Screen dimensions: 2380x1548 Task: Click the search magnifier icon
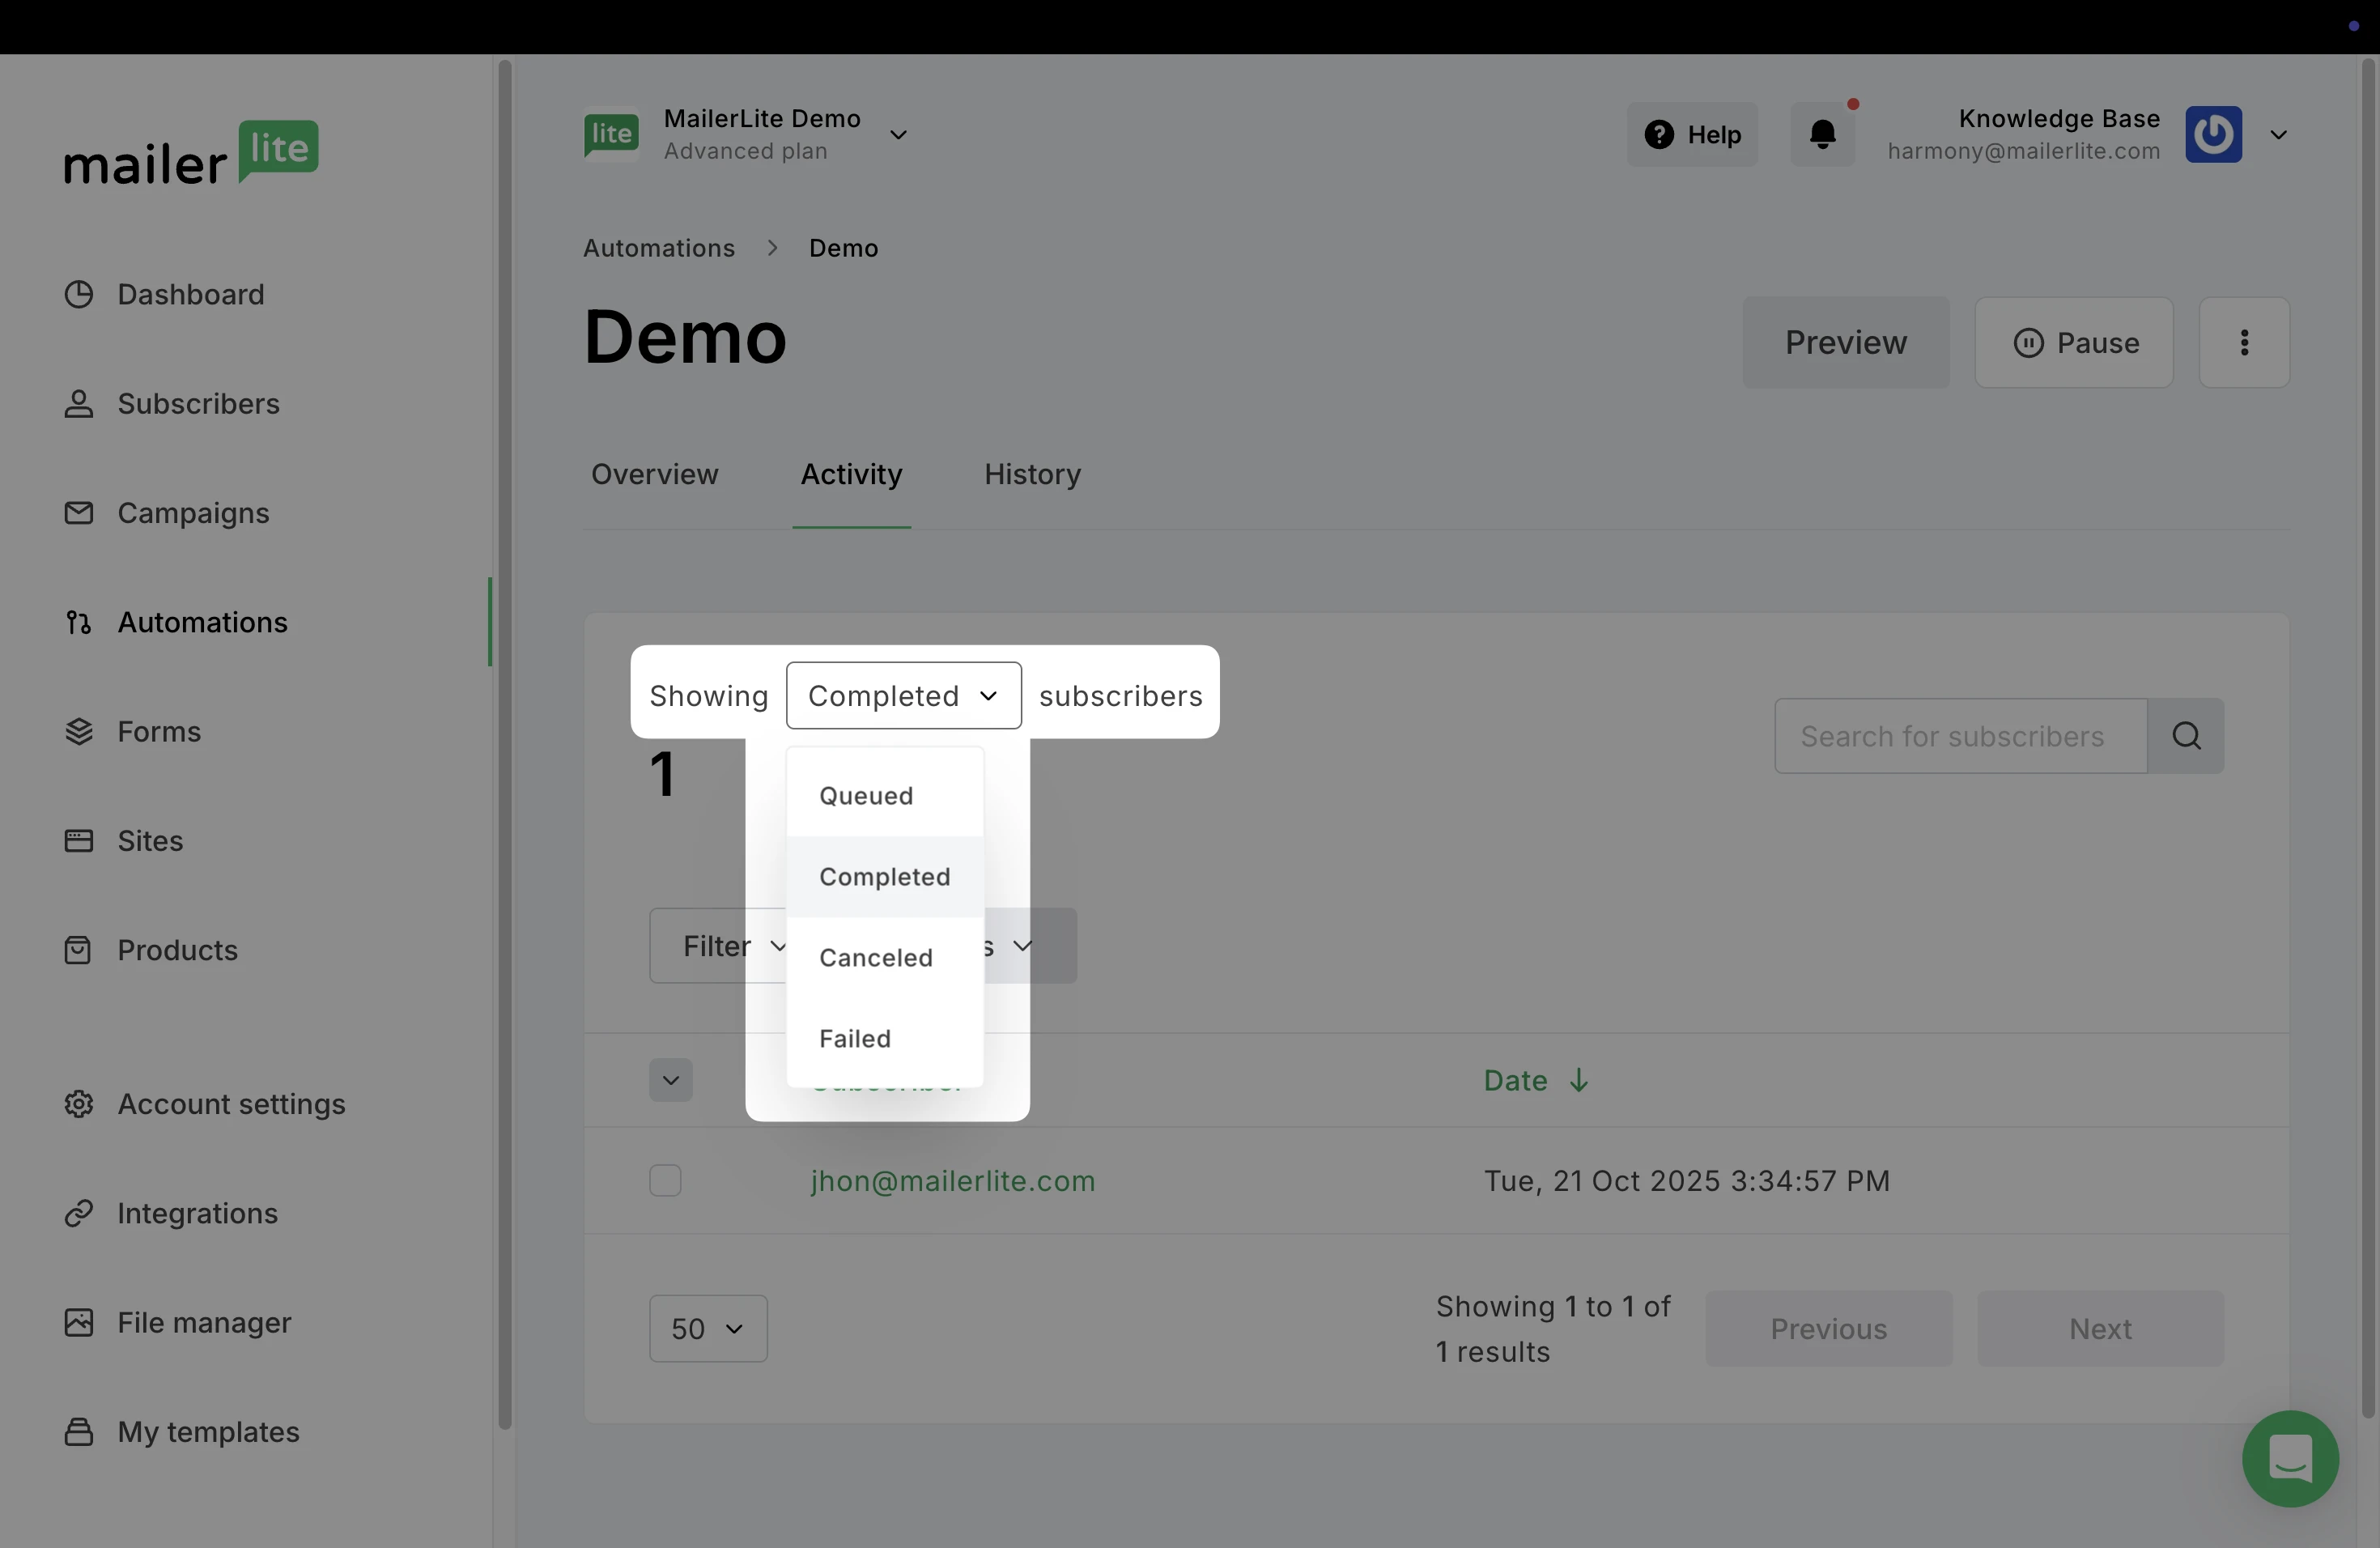[x=2186, y=736]
